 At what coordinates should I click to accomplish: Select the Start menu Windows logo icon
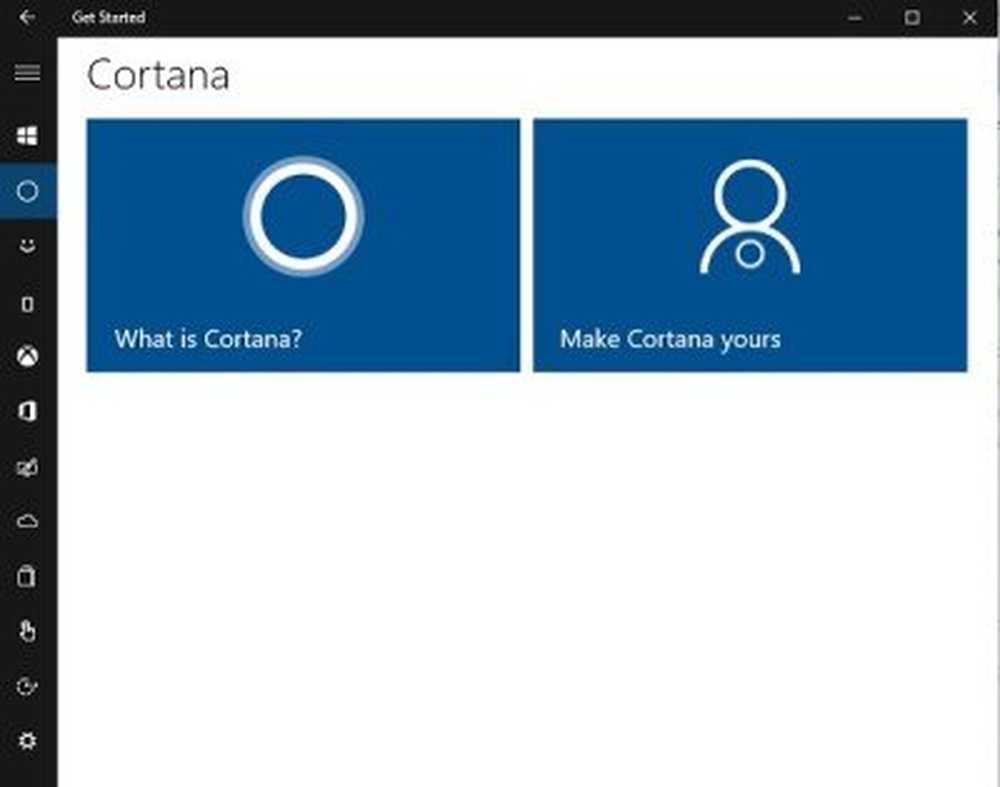click(28, 136)
